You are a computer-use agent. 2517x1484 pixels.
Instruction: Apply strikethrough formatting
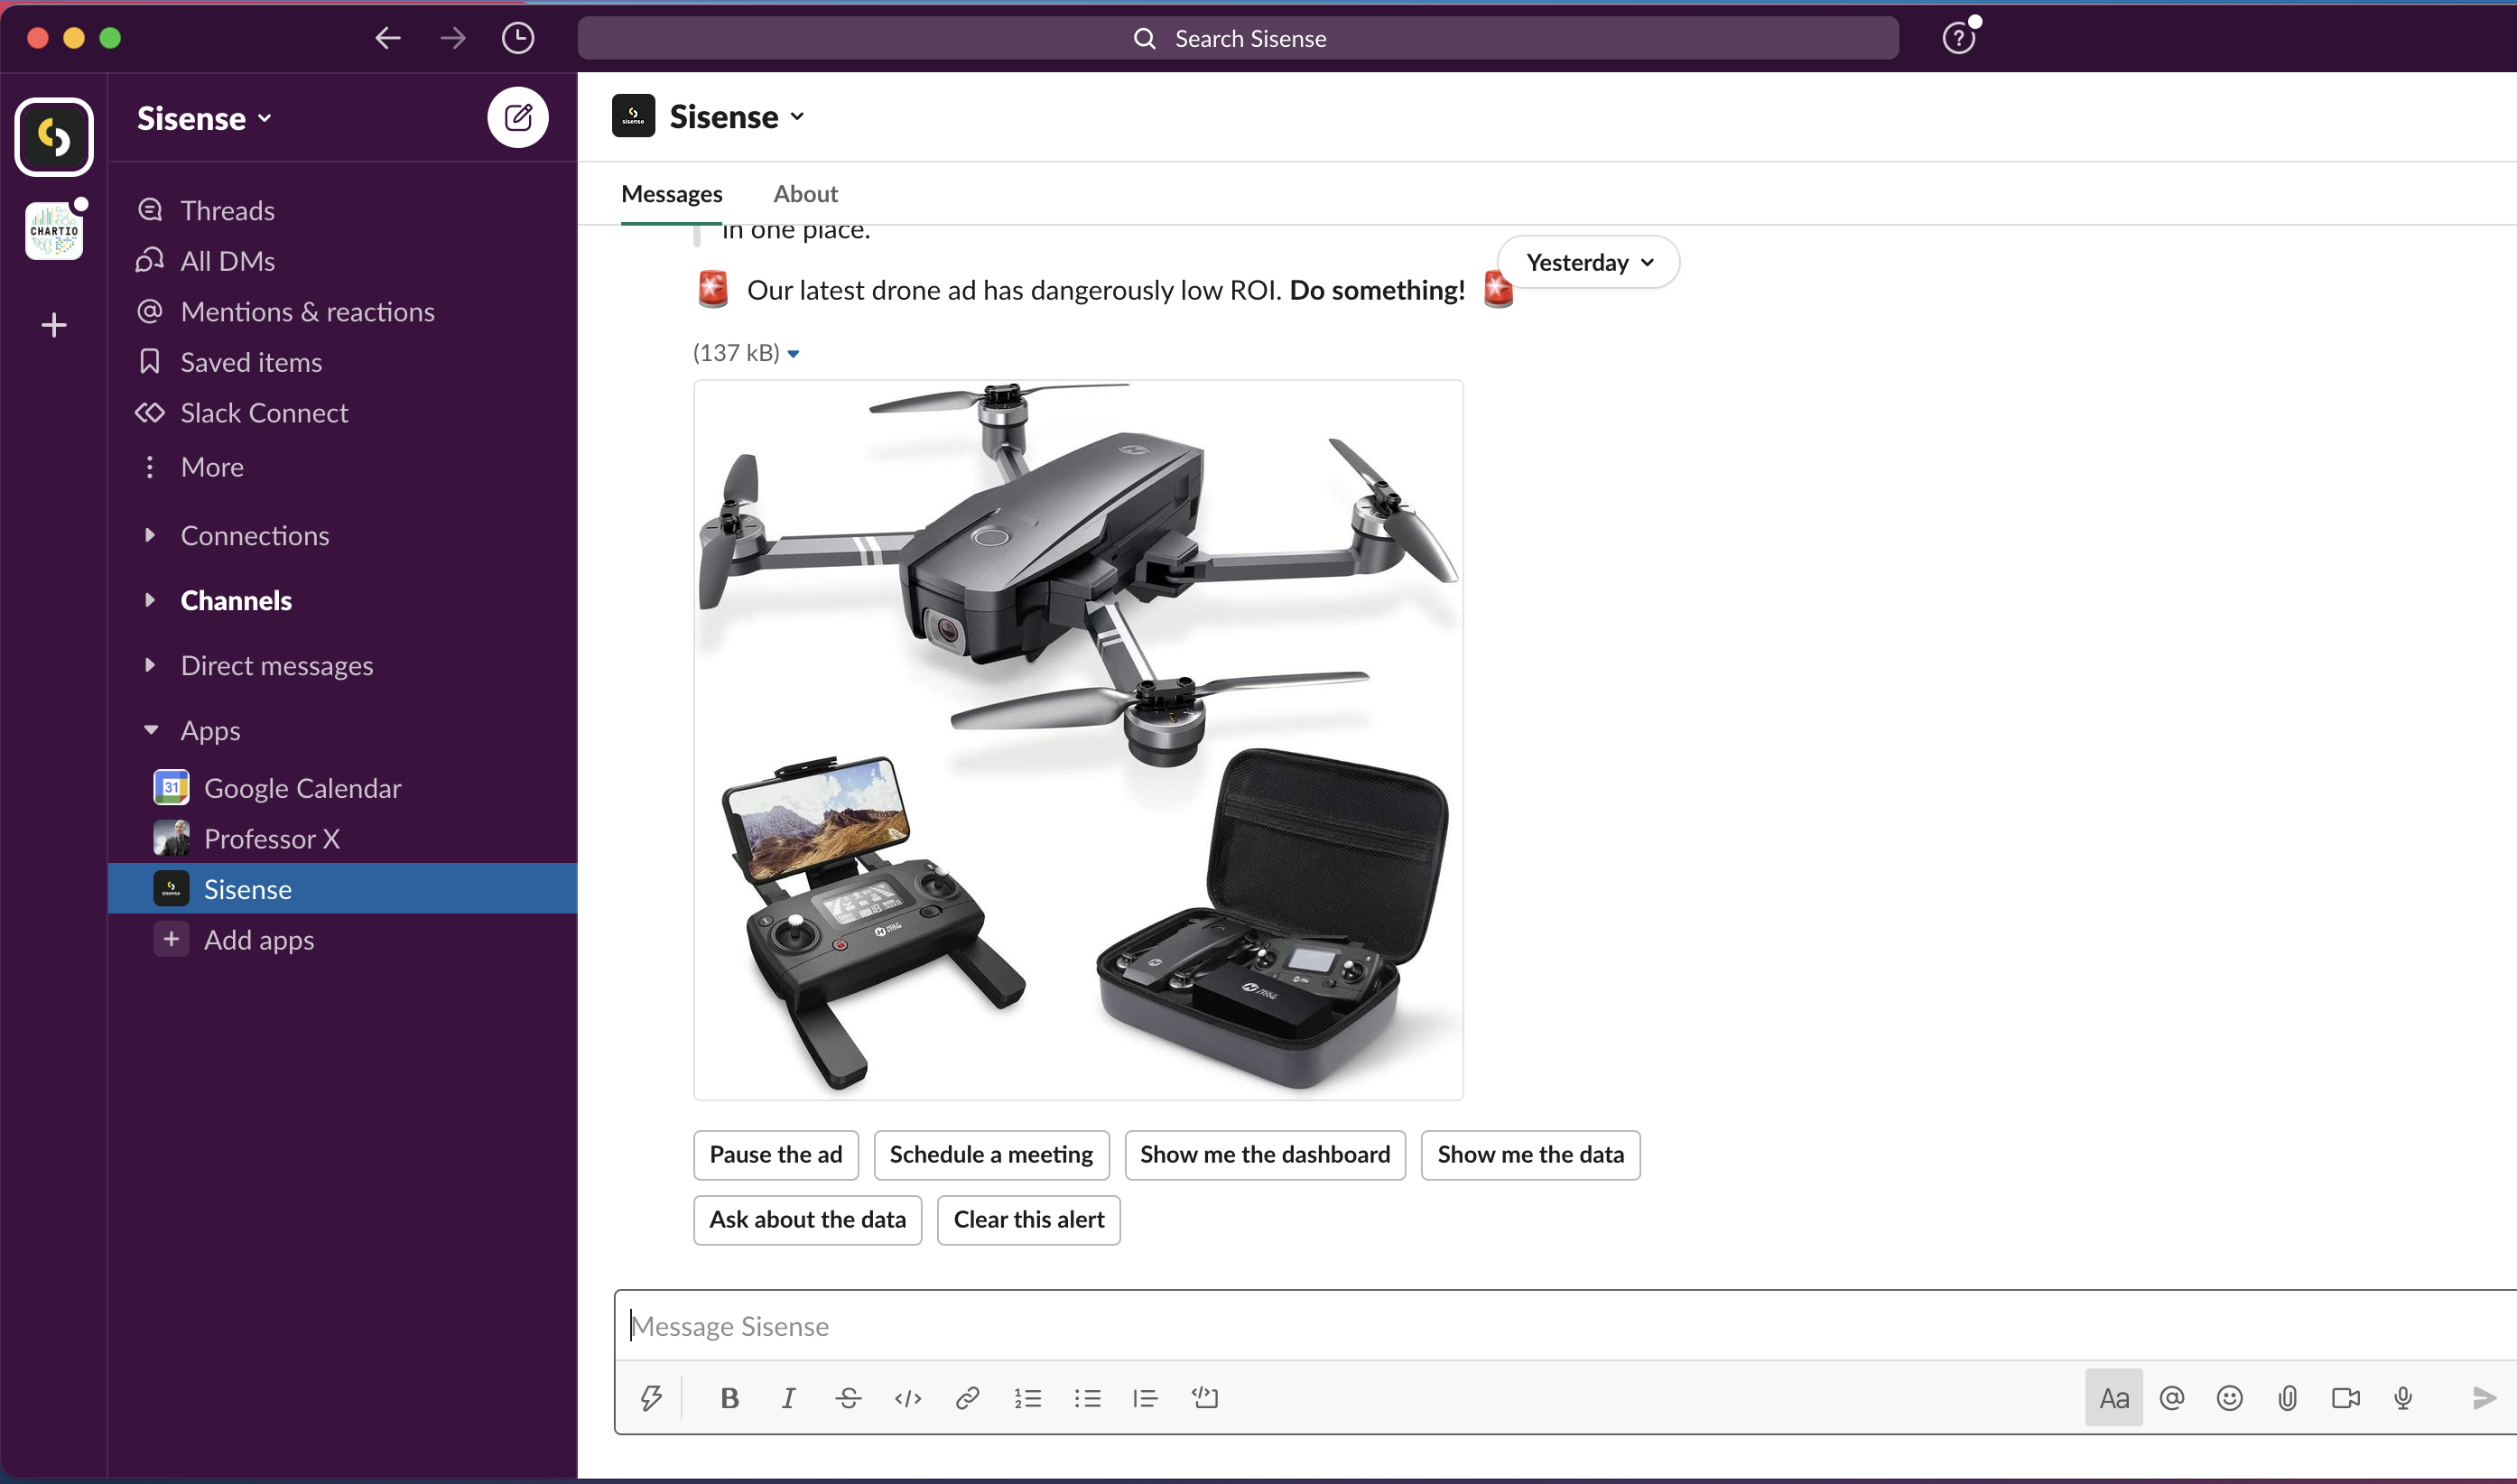pos(848,1397)
